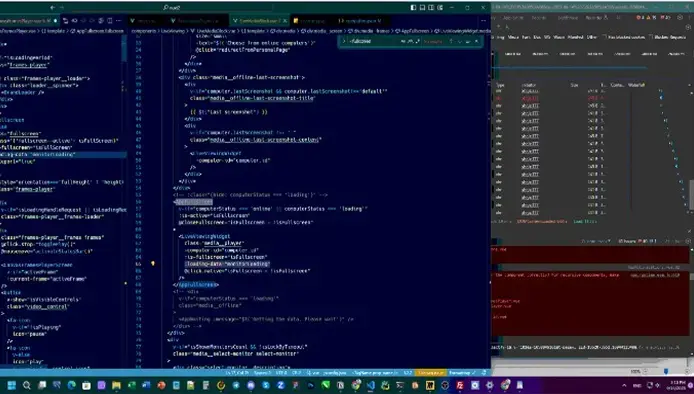Select the red failed network request row
The width and height of the screenshot is (694, 394).
pos(589,98)
